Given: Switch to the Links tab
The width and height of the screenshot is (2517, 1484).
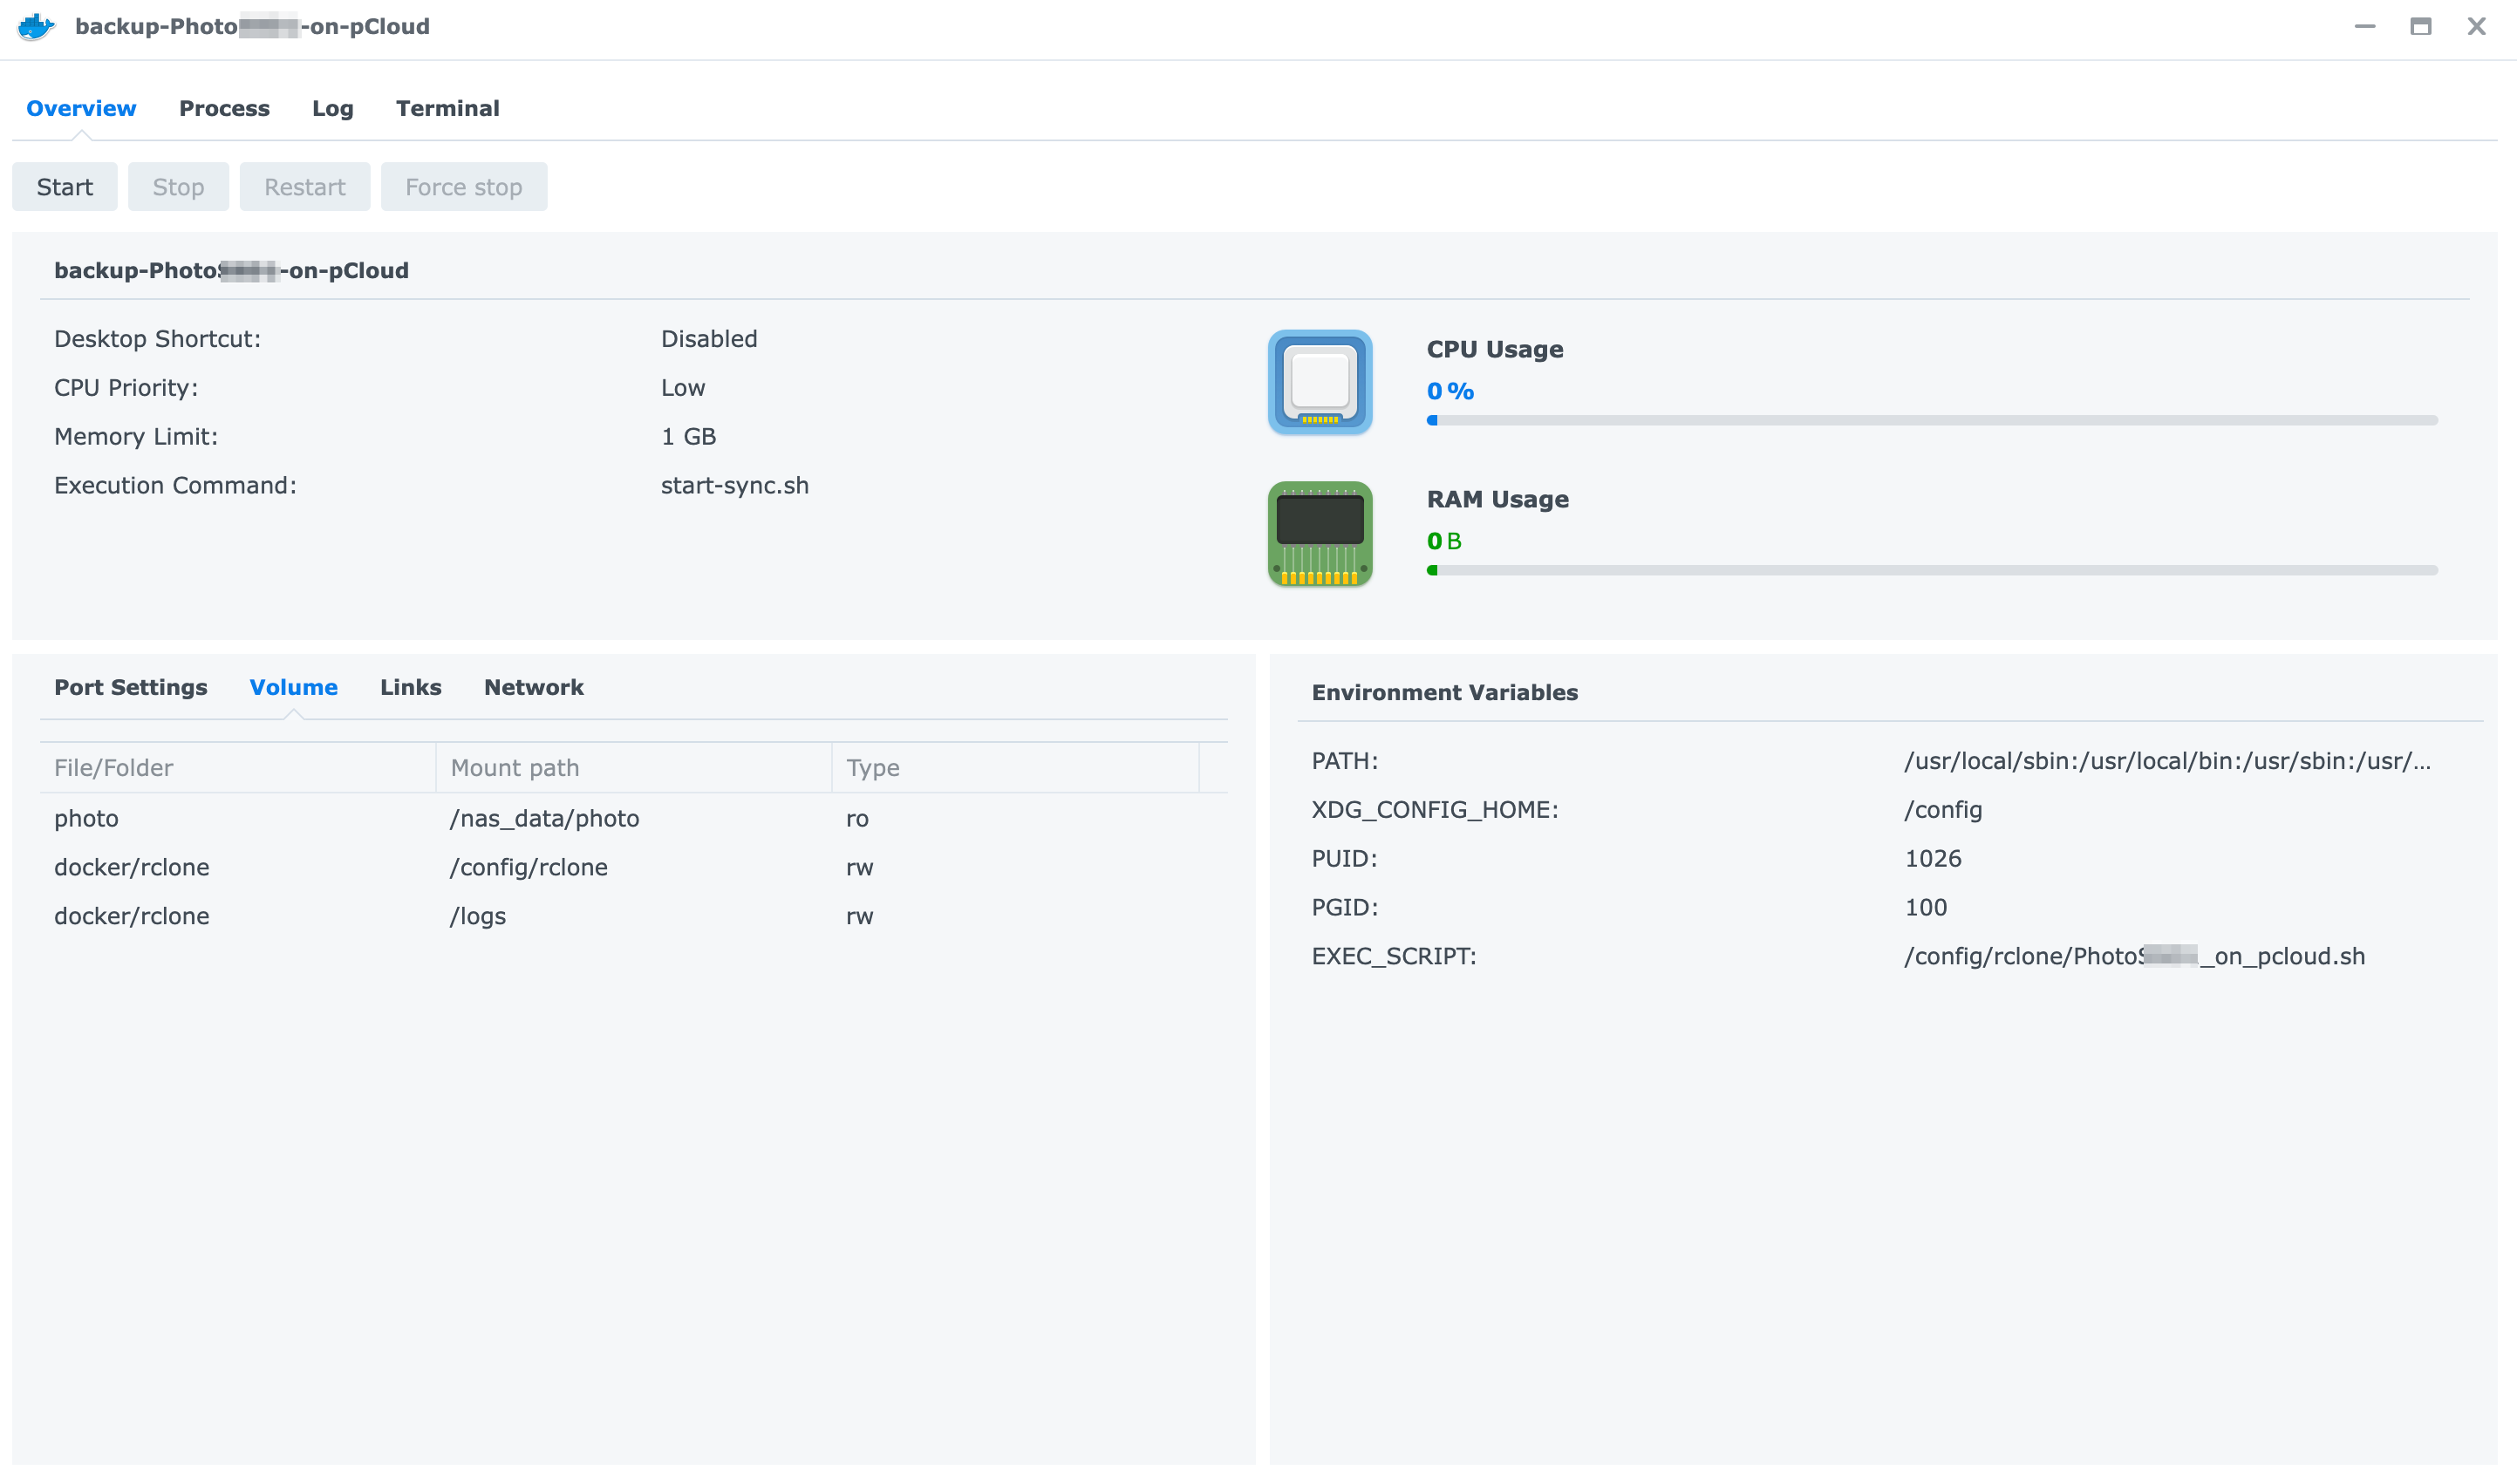Looking at the screenshot, I should coord(410,687).
